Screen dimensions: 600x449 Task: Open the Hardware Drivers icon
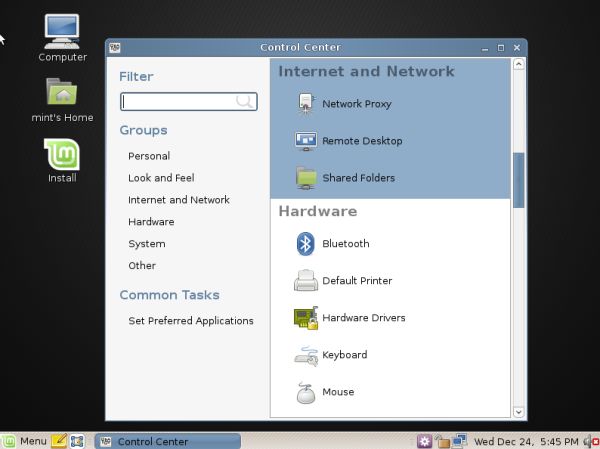(x=306, y=318)
